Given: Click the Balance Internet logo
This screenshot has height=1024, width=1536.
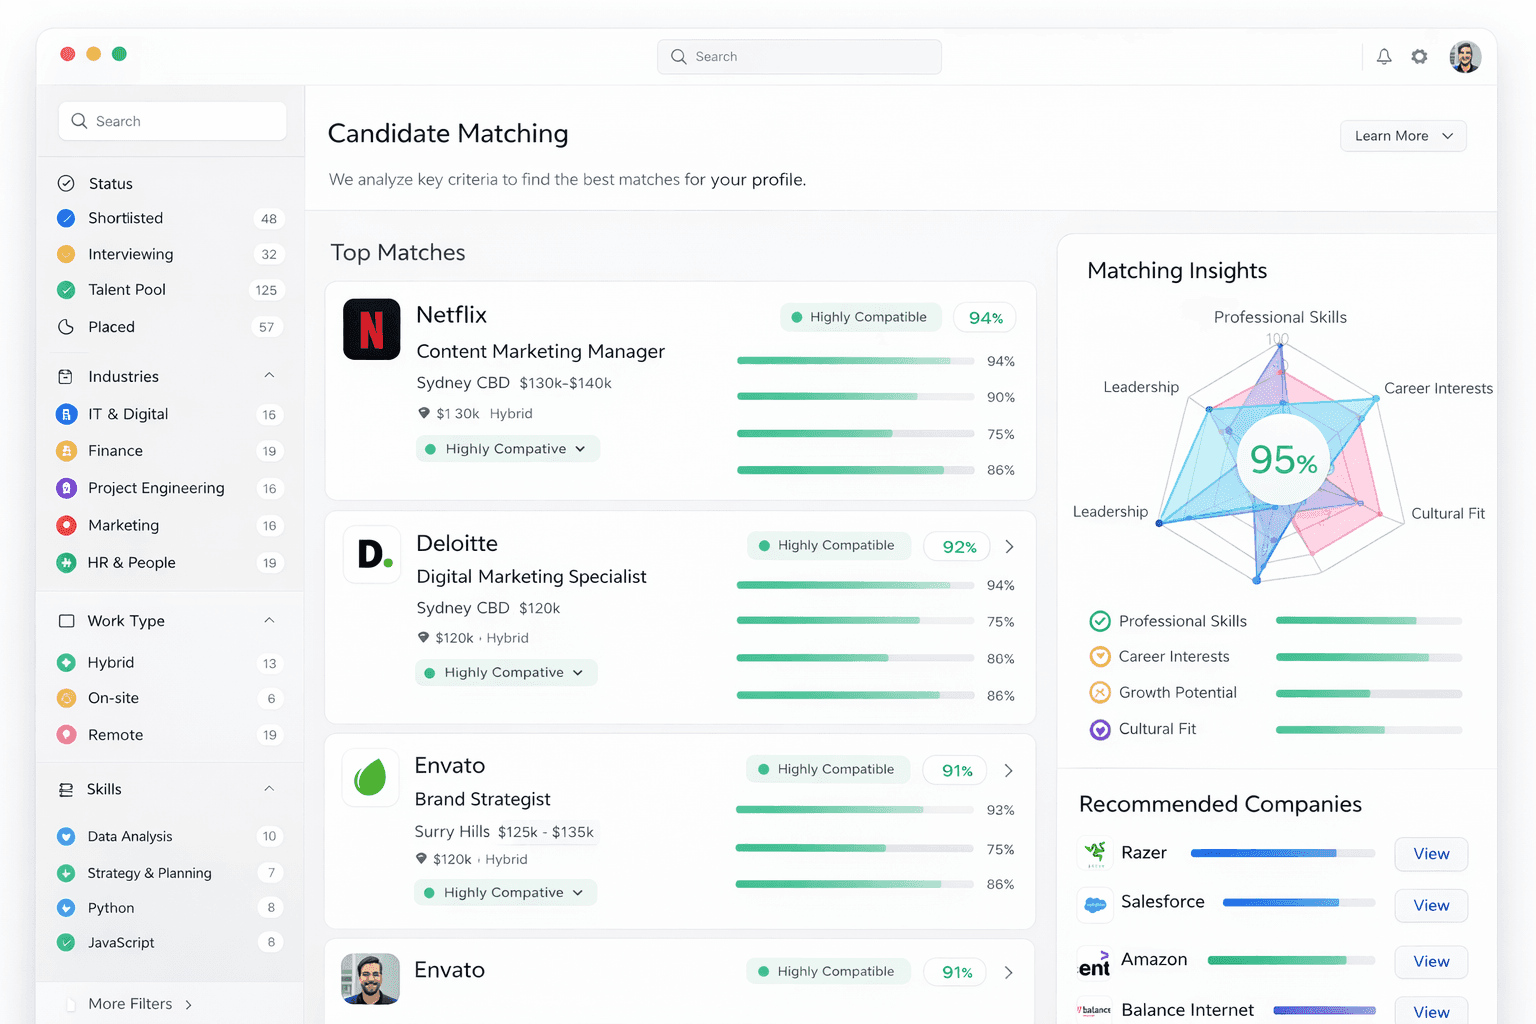Looking at the screenshot, I should 1095,1010.
